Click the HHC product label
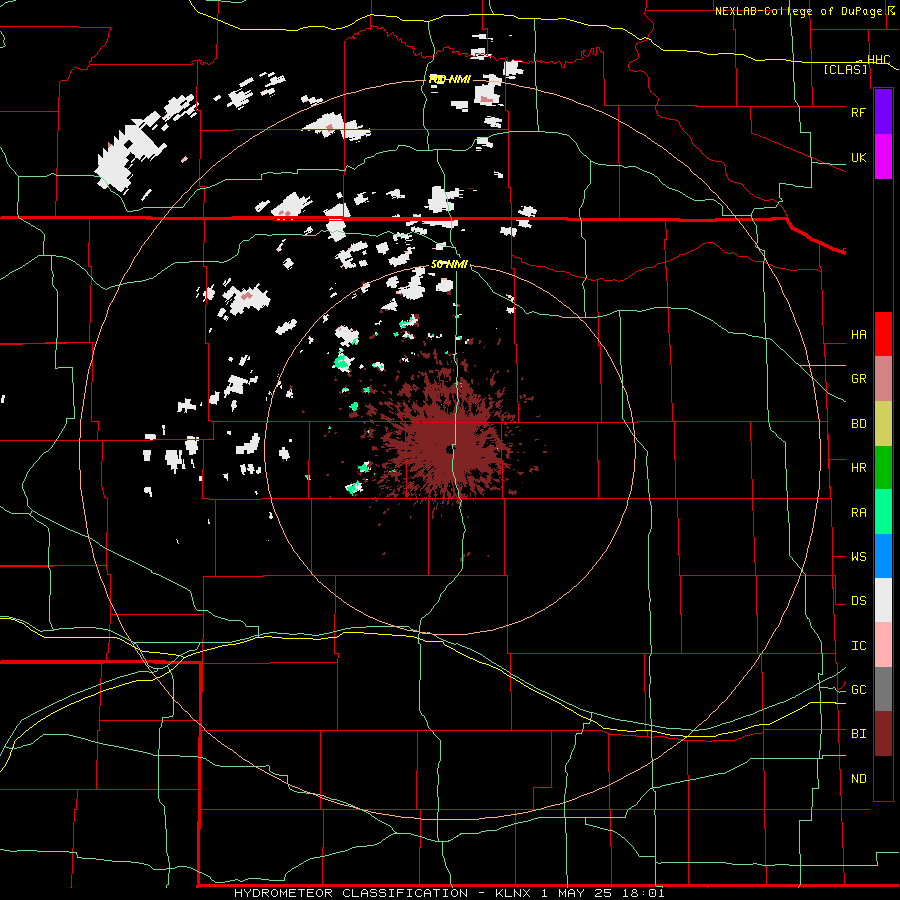 [x=878, y=59]
